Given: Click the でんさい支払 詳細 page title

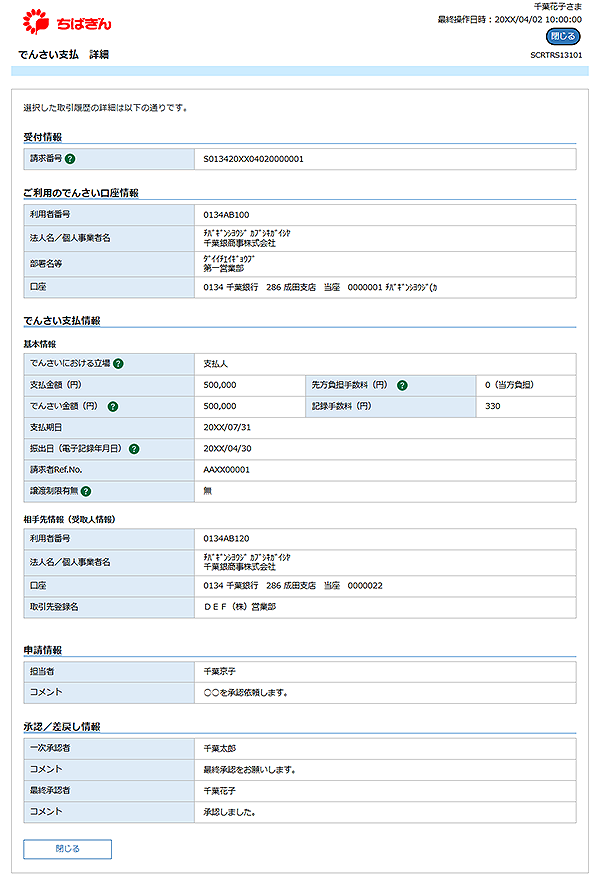Looking at the screenshot, I should (x=64, y=55).
